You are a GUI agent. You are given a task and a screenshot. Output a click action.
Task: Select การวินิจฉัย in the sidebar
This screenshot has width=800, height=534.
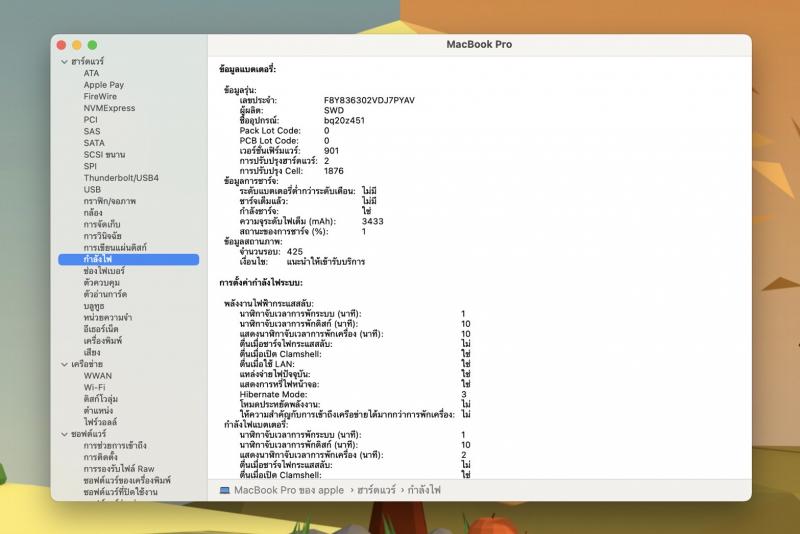point(103,236)
